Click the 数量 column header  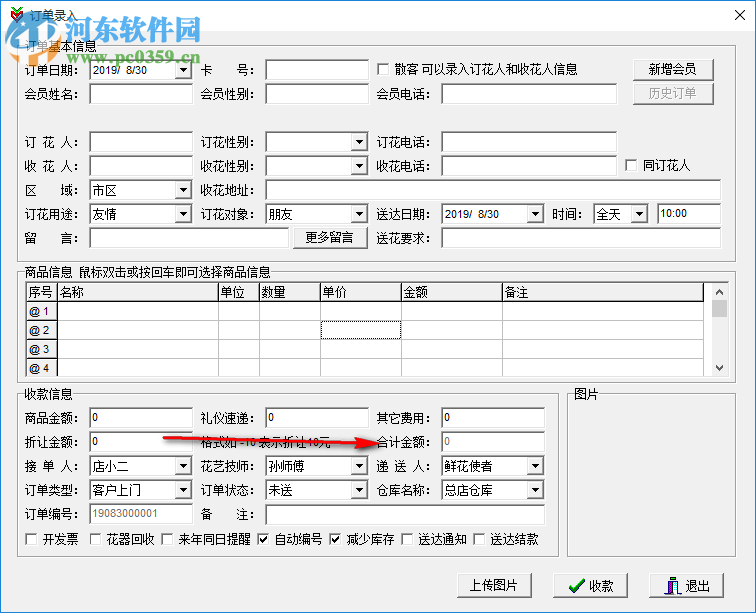pos(290,292)
